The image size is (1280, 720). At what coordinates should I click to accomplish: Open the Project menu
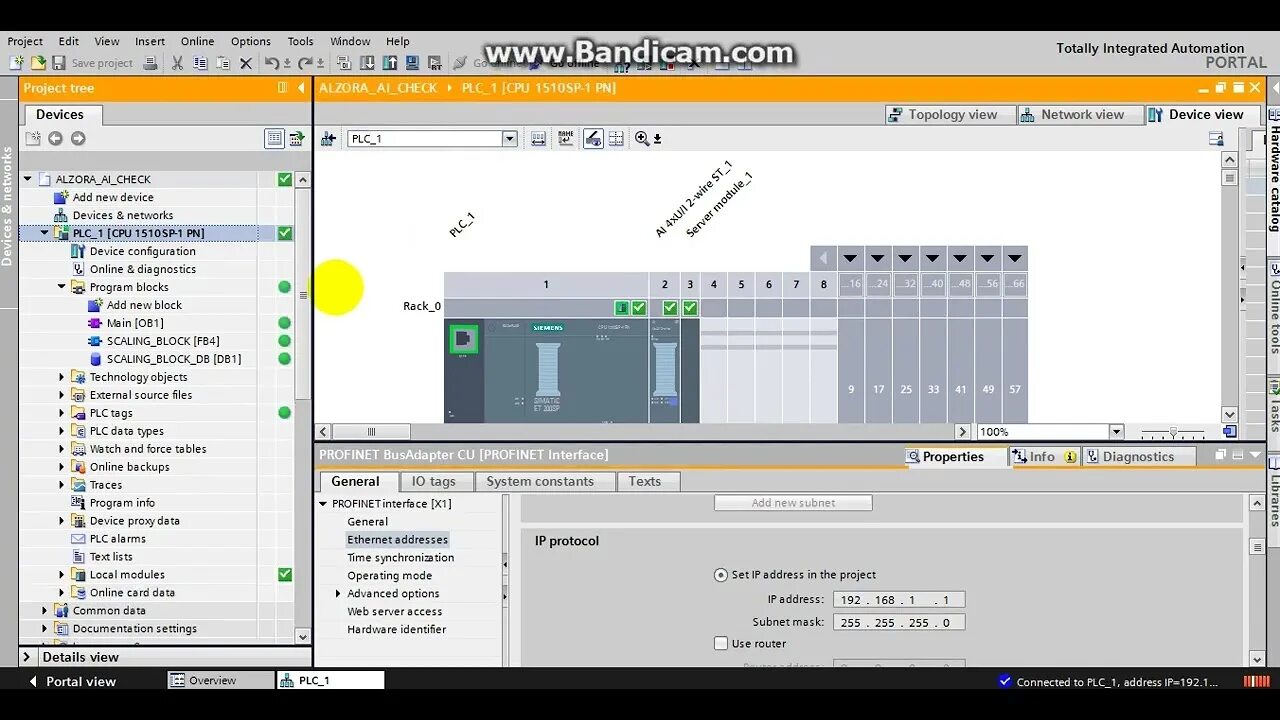click(x=25, y=41)
